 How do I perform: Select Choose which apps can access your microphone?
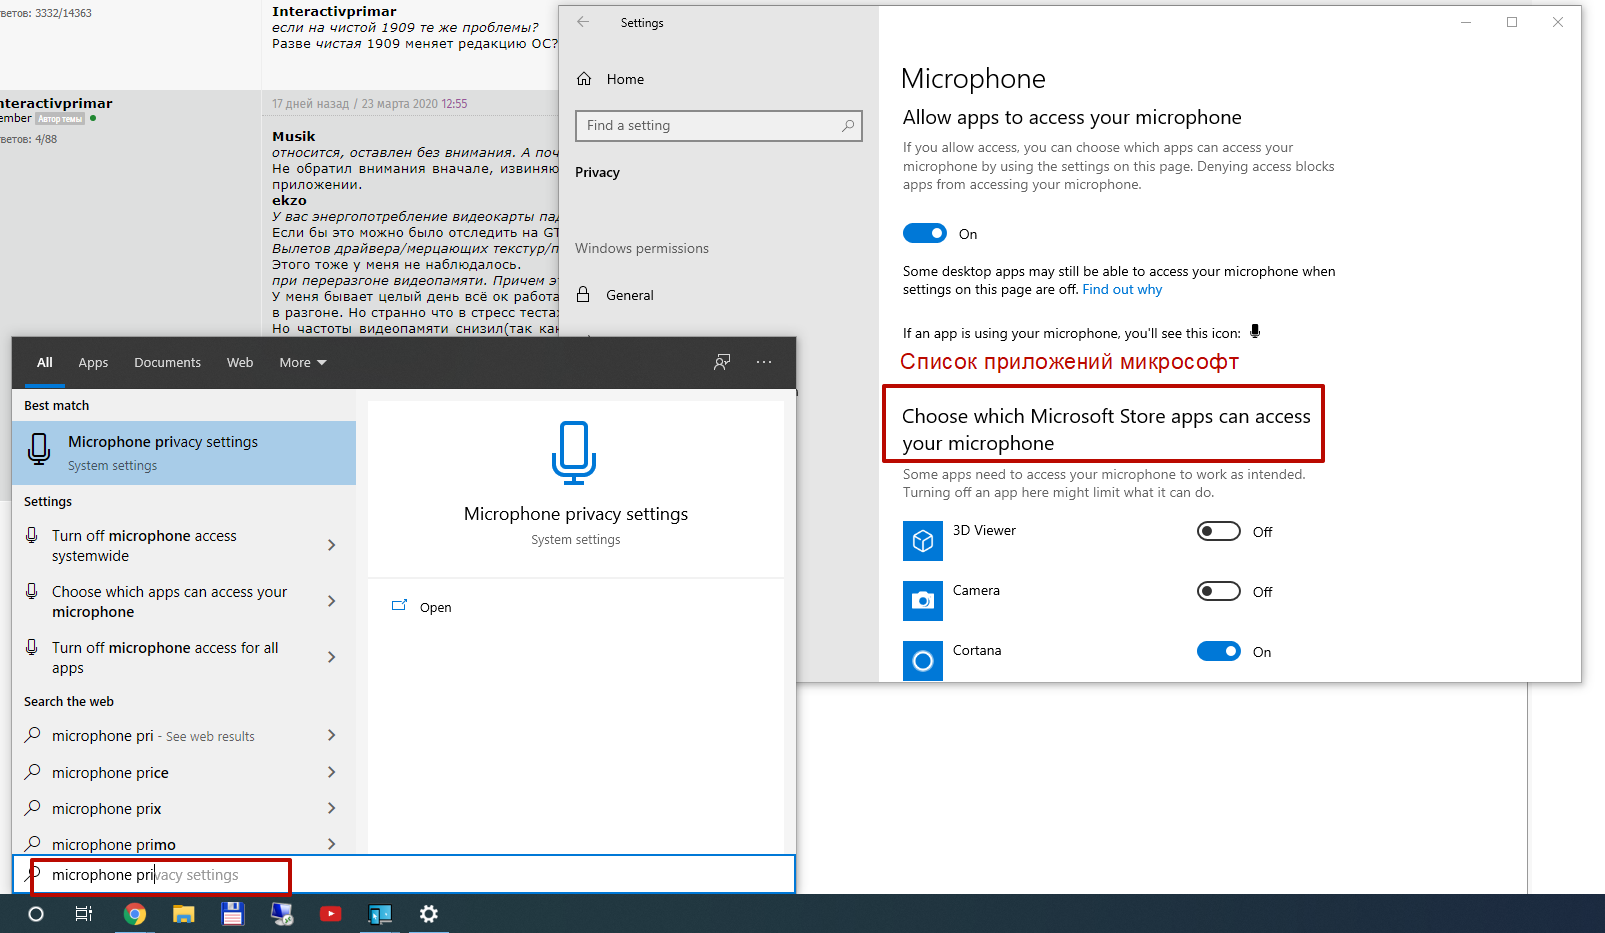point(184,601)
